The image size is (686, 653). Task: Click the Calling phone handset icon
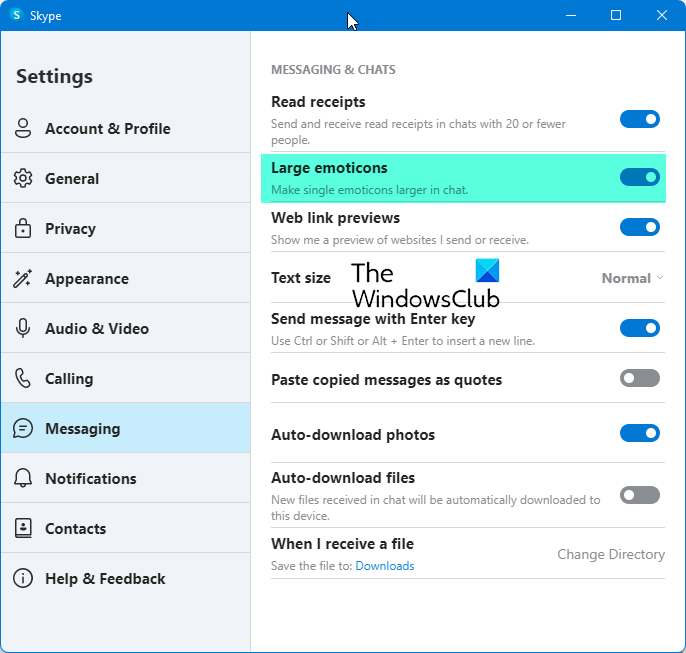tap(23, 378)
